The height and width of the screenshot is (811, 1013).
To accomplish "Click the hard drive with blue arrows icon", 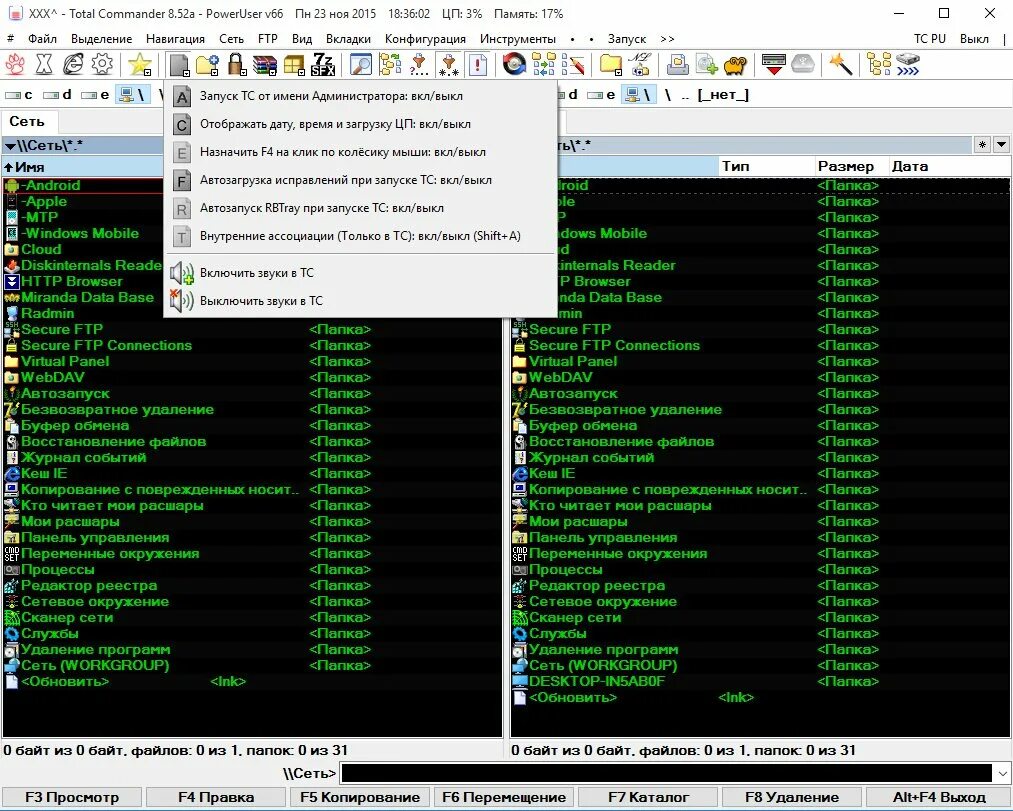I will coord(908,65).
